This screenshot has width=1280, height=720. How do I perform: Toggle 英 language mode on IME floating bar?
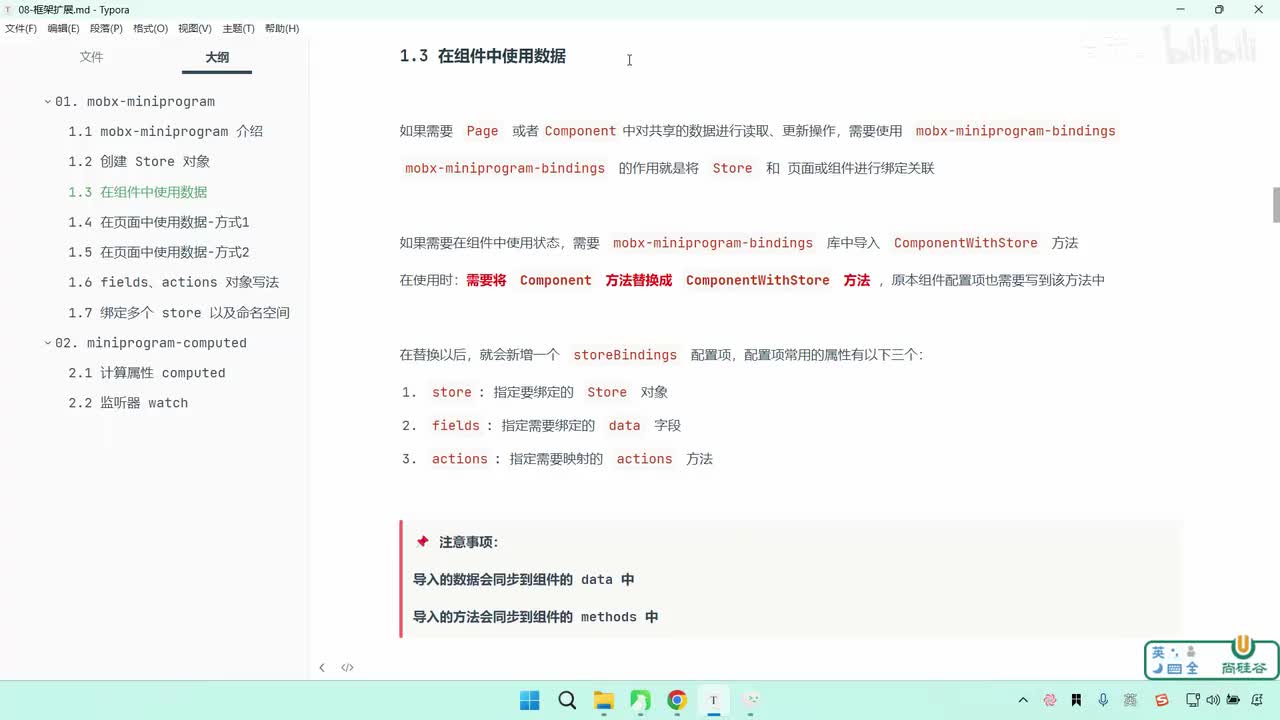pyautogui.click(x=1159, y=652)
